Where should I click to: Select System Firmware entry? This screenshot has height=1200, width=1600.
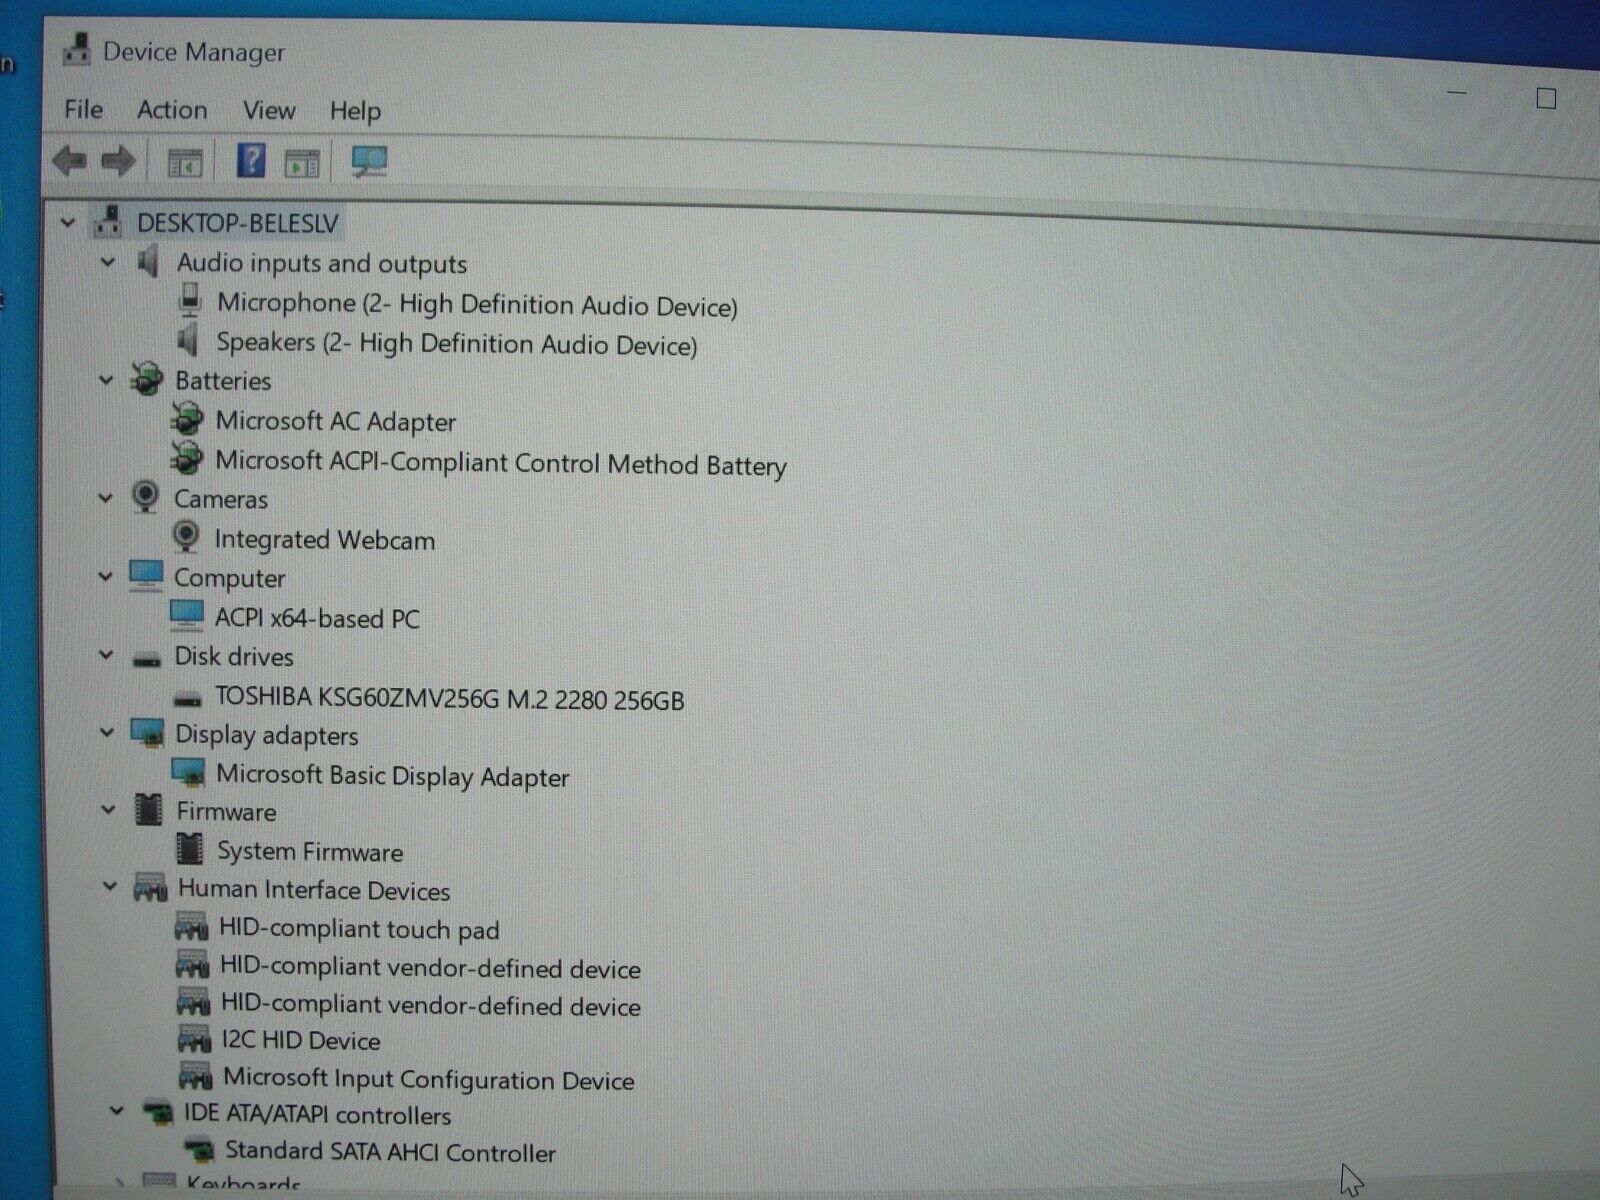[310, 852]
